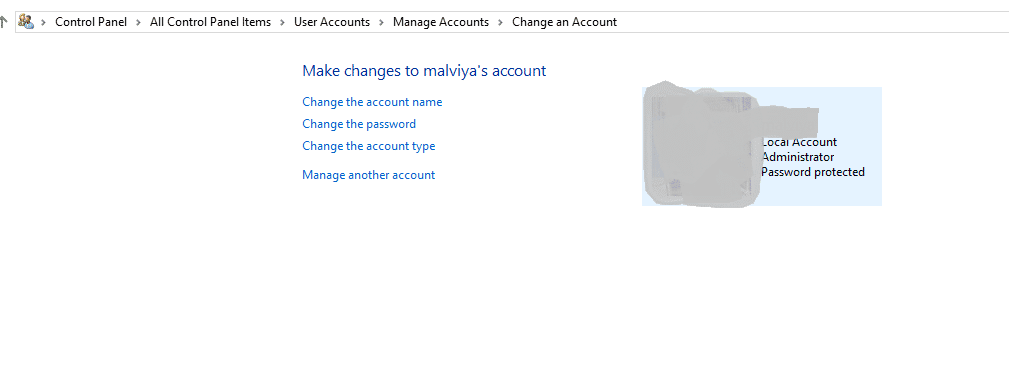The height and width of the screenshot is (365, 1009).
Task: Select the Change an Account breadcrumb
Action: click(x=564, y=22)
